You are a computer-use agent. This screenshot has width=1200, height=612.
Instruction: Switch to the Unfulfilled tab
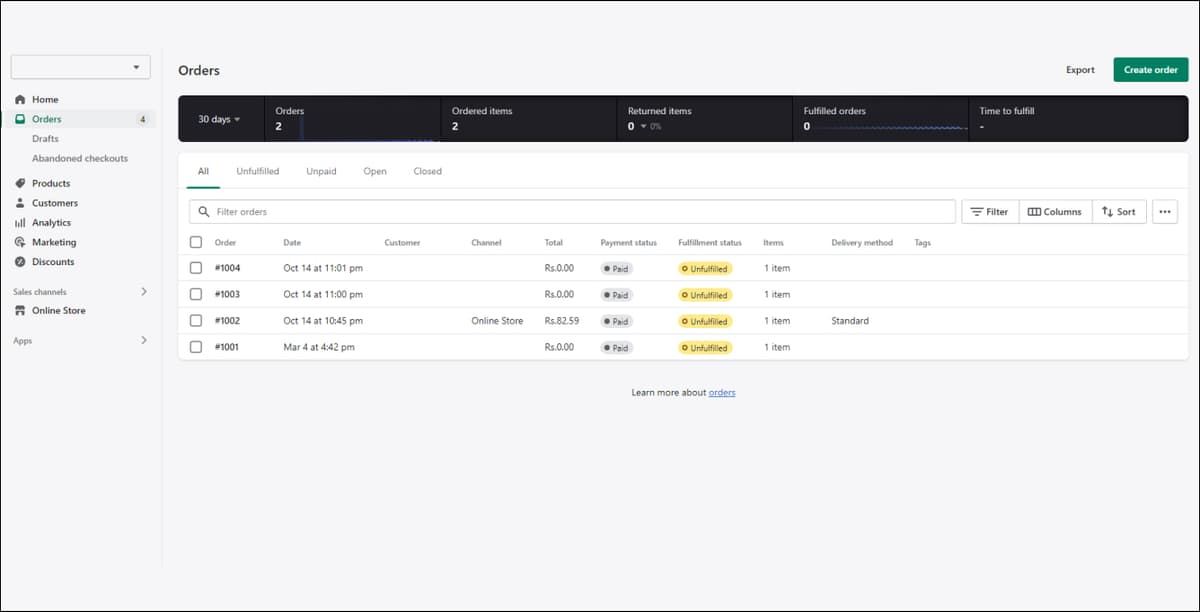coord(258,171)
